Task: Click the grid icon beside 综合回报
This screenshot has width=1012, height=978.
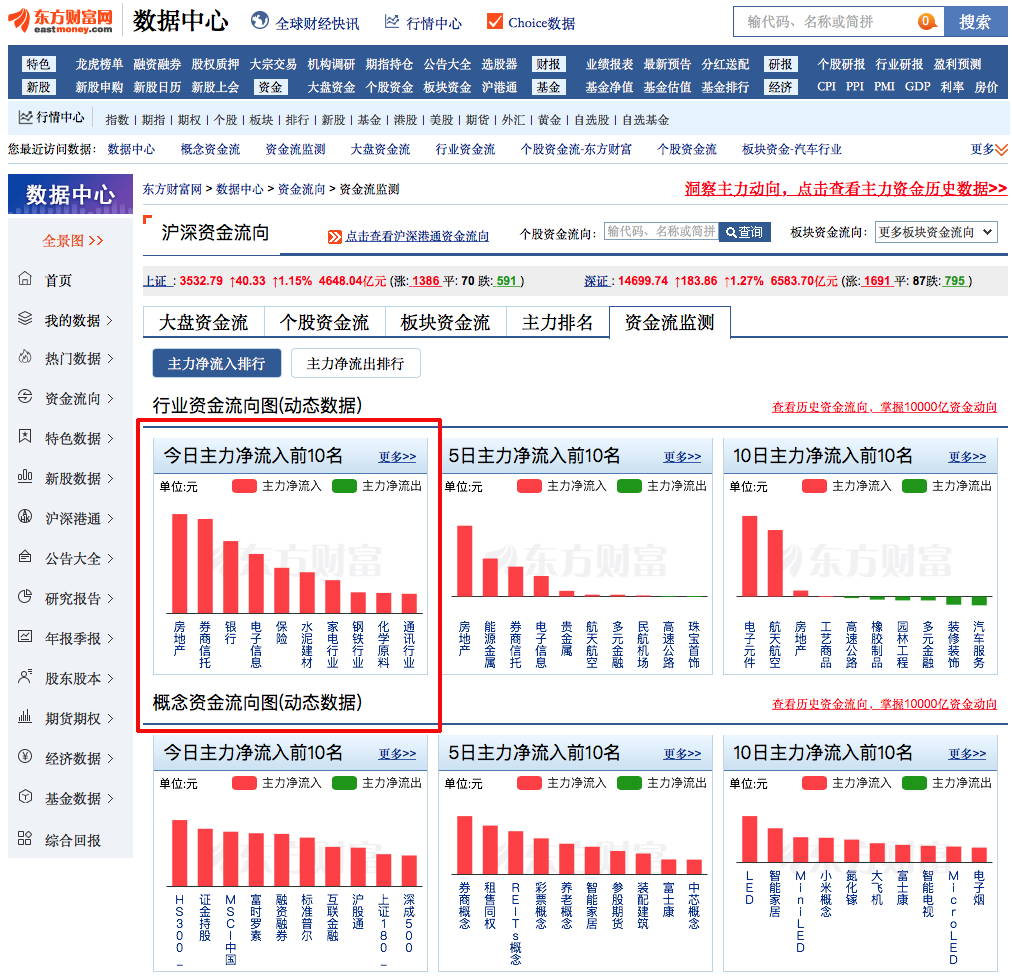Action: click(25, 839)
